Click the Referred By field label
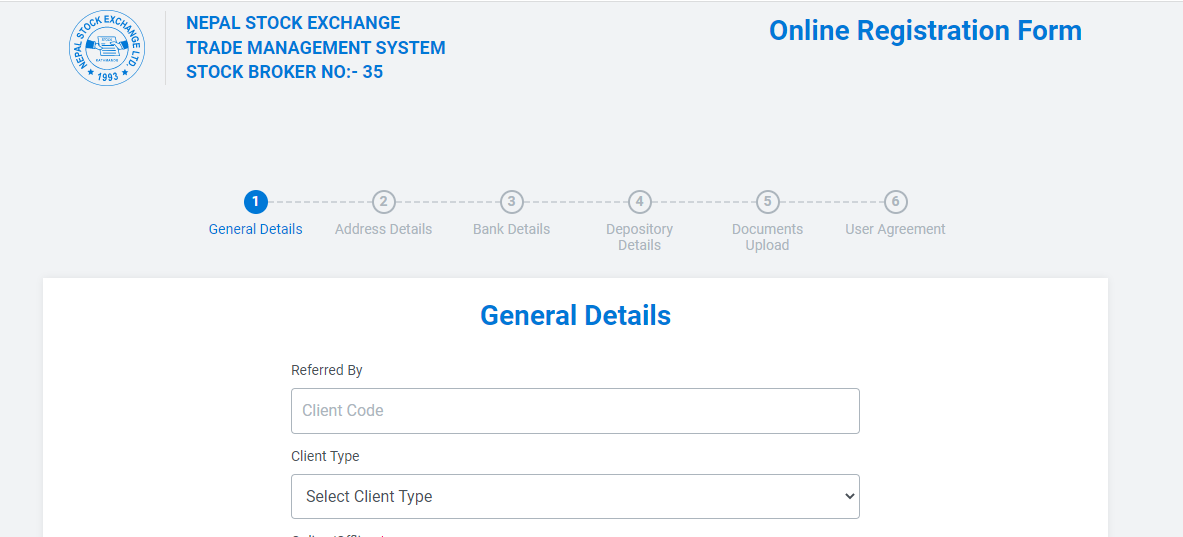The width and height of the screenshot is (1183, 537). point(327,370)
